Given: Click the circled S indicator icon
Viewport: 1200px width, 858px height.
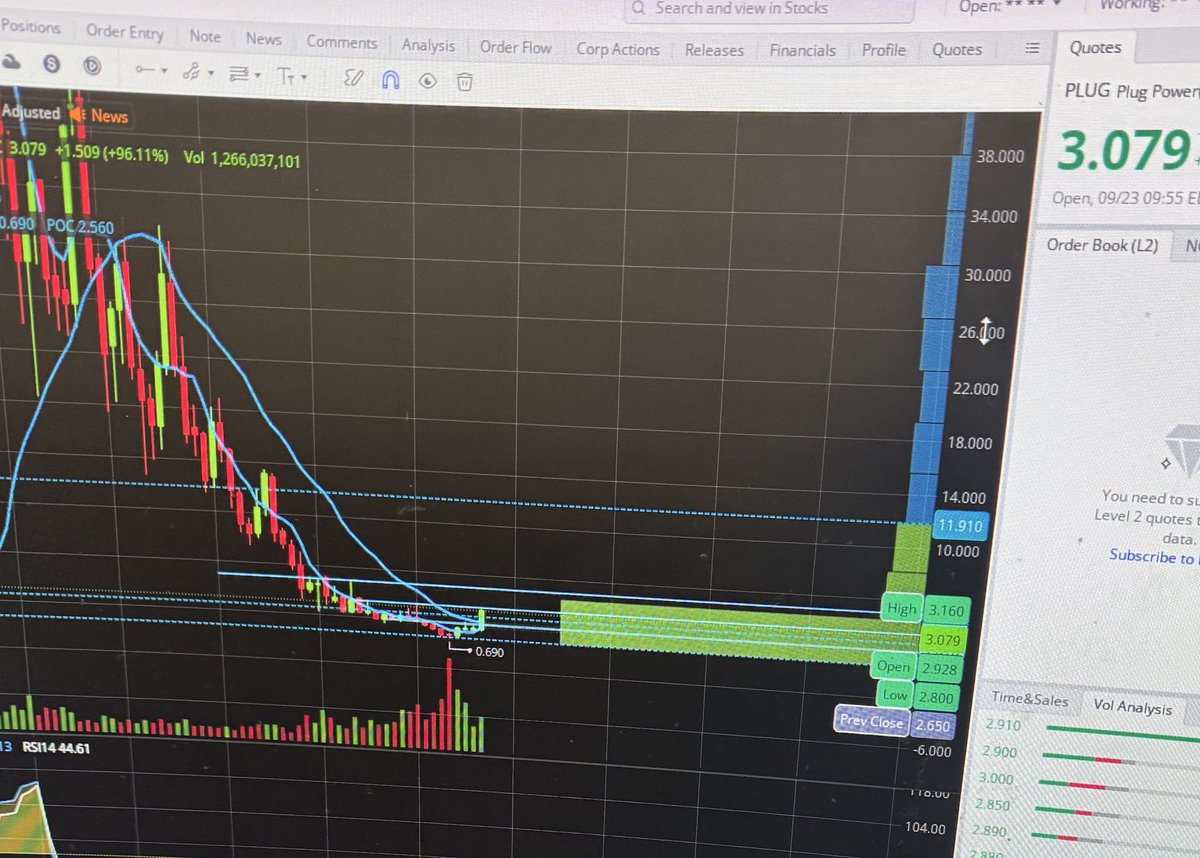Looking at the screenshot, I should point(52,63).
